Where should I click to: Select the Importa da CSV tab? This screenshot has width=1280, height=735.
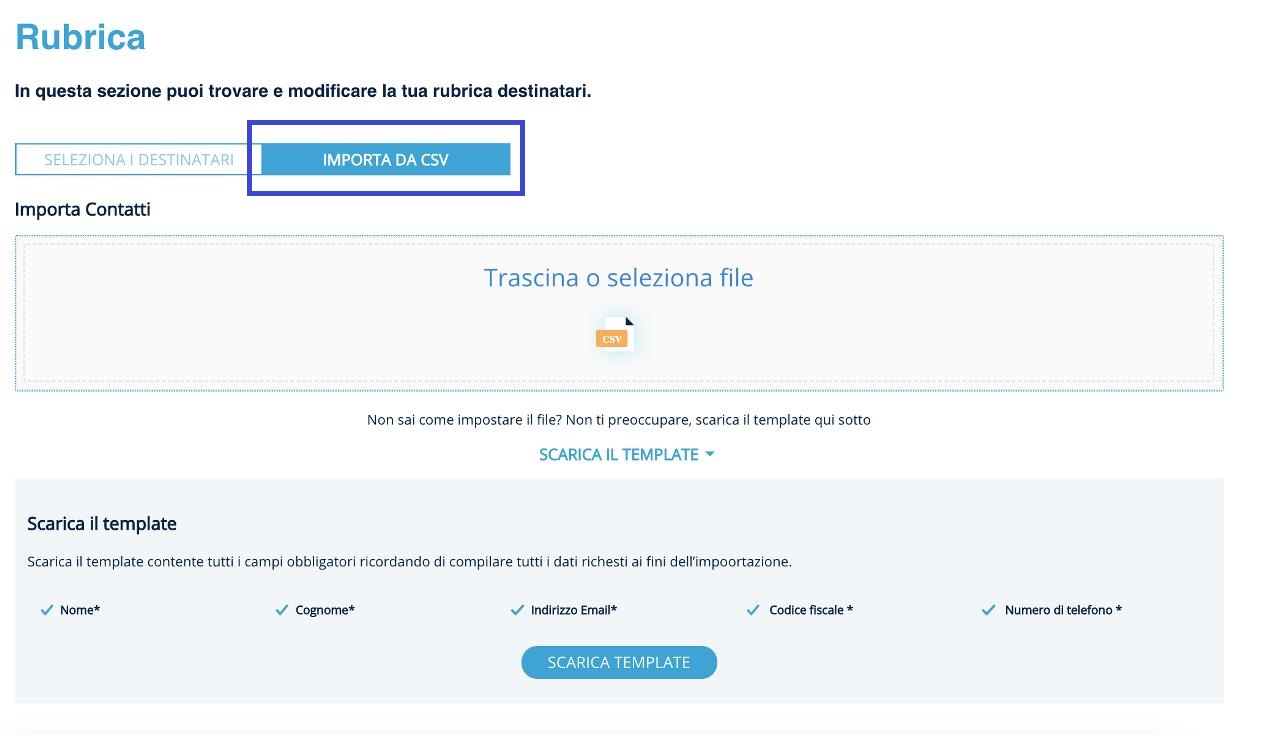tap(385, 159)
